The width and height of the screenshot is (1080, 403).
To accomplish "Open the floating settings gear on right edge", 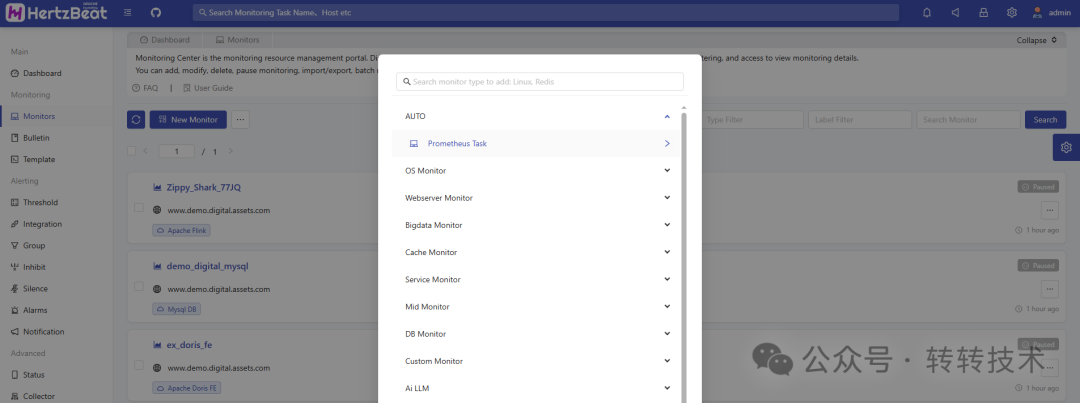I will [1066, 147].
